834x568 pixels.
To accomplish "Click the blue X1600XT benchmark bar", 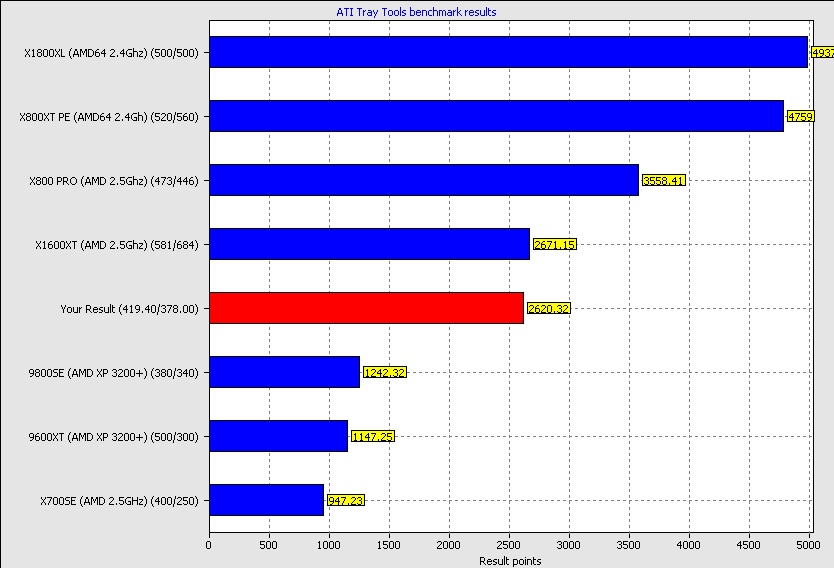I will pos(370,244).
